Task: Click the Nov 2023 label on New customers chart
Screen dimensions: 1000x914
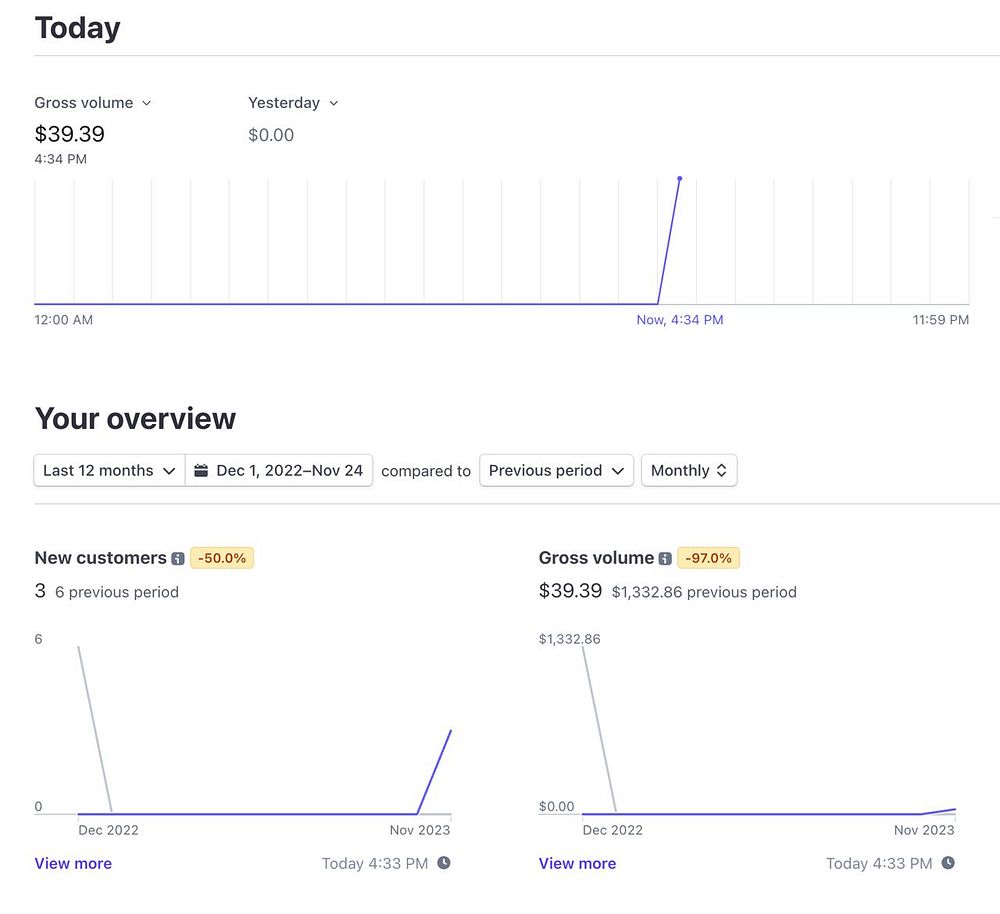Action: click(x=420, y=830)
